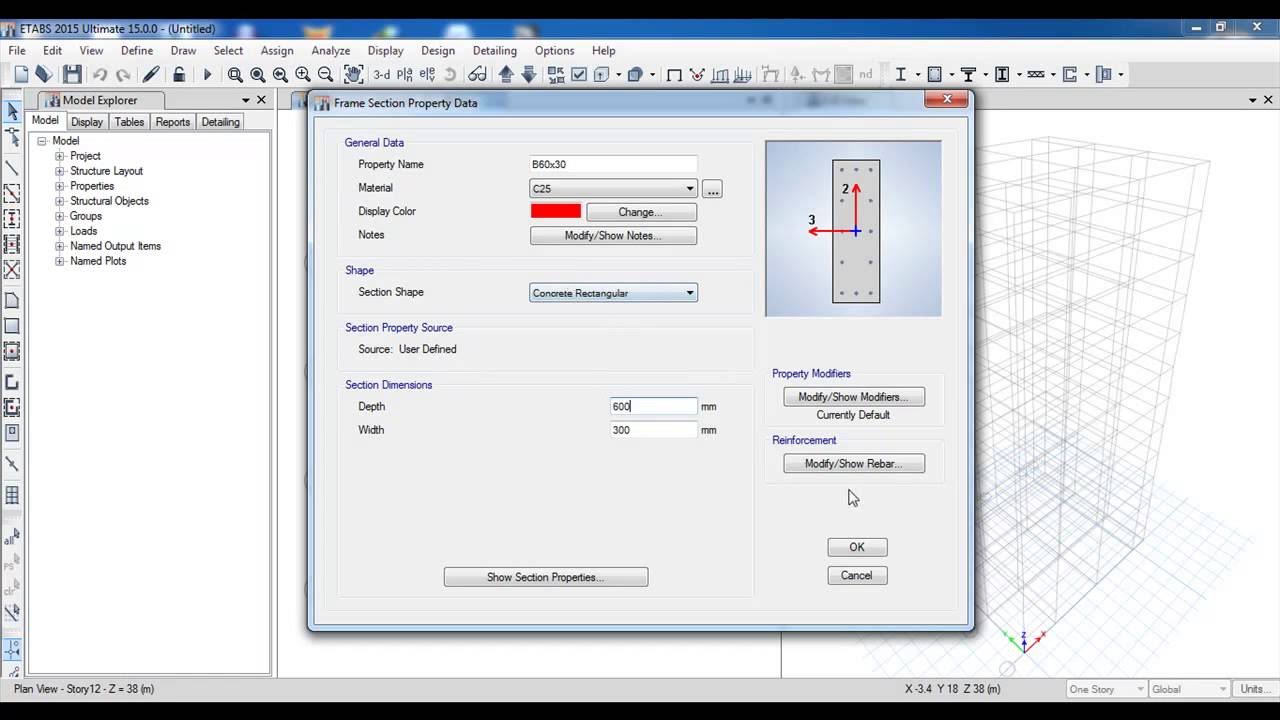Open the File menu
This screenshot has height=720, width=1280.
pos(18,50)
